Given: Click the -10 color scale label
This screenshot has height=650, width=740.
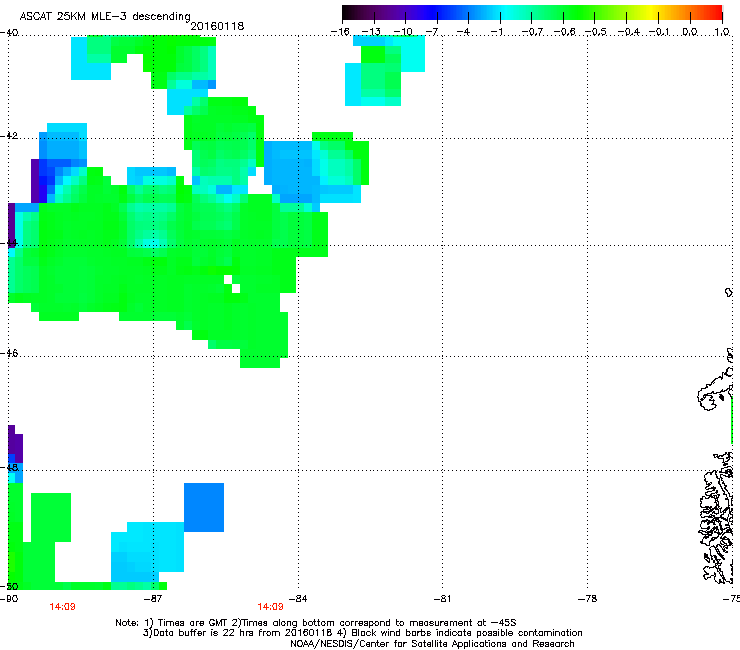Looking at the screenshot, I should [x=403, y=32].
